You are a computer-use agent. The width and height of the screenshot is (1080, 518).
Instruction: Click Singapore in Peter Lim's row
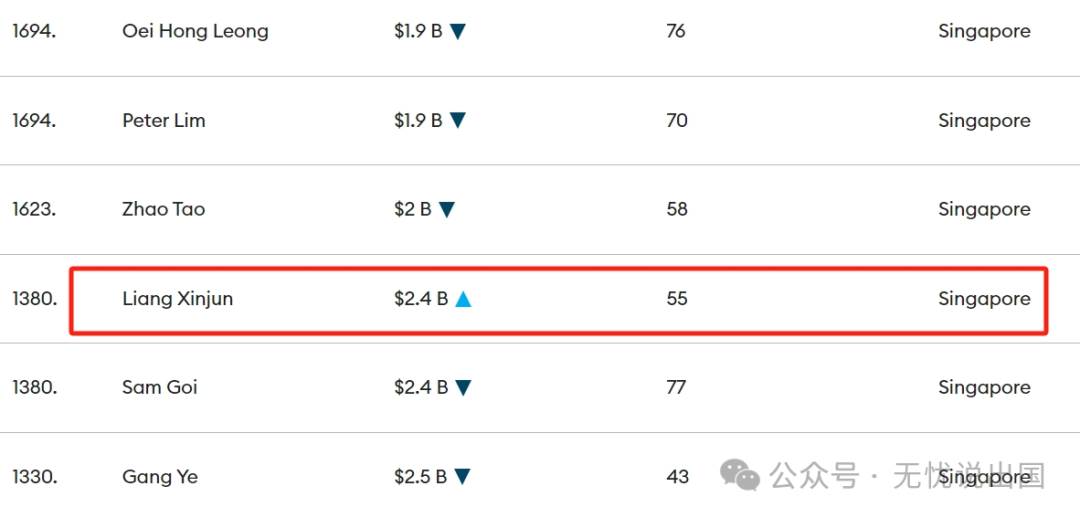coord(984,121)
